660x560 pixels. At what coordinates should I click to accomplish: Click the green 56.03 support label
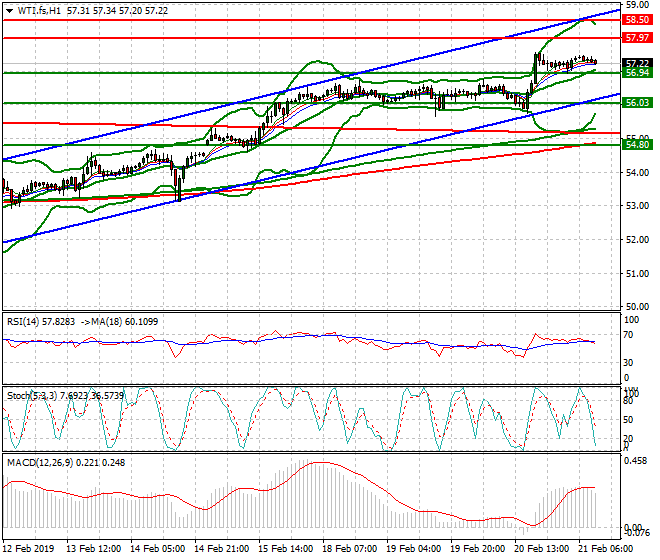[x=637, y=103]
